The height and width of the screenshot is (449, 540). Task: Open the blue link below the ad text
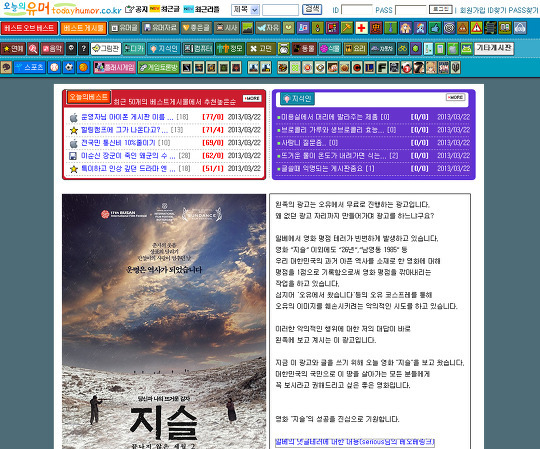click(355, 442)
